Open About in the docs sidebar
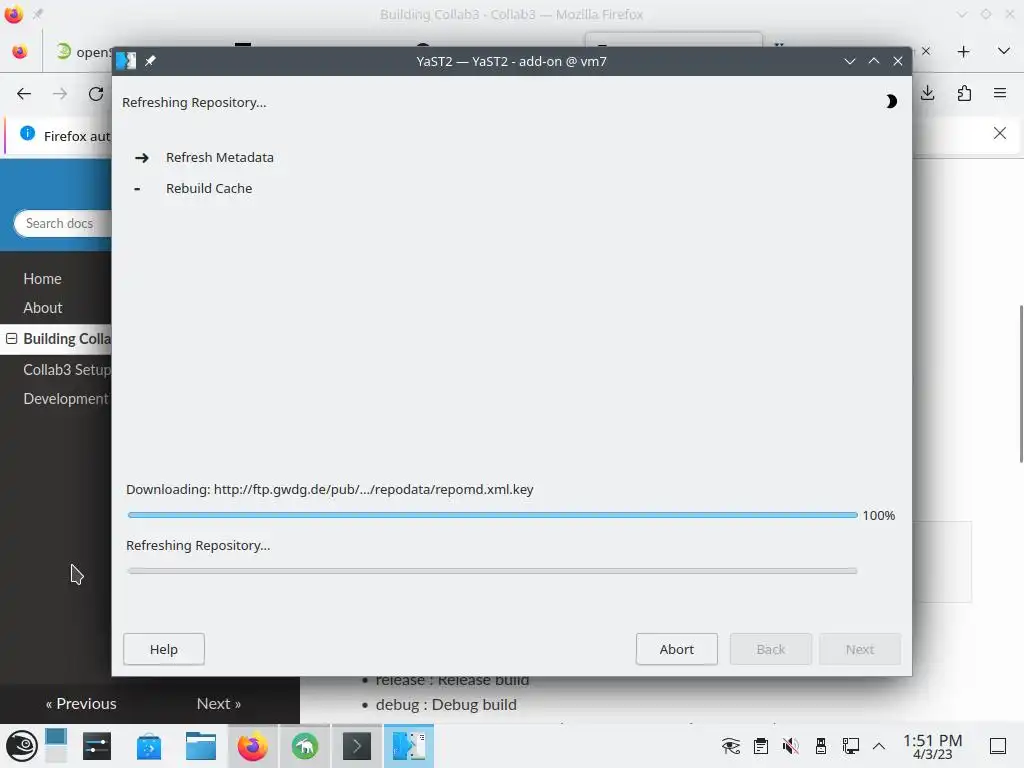This screenshot has width=1024, height=768. click(43, 308)
